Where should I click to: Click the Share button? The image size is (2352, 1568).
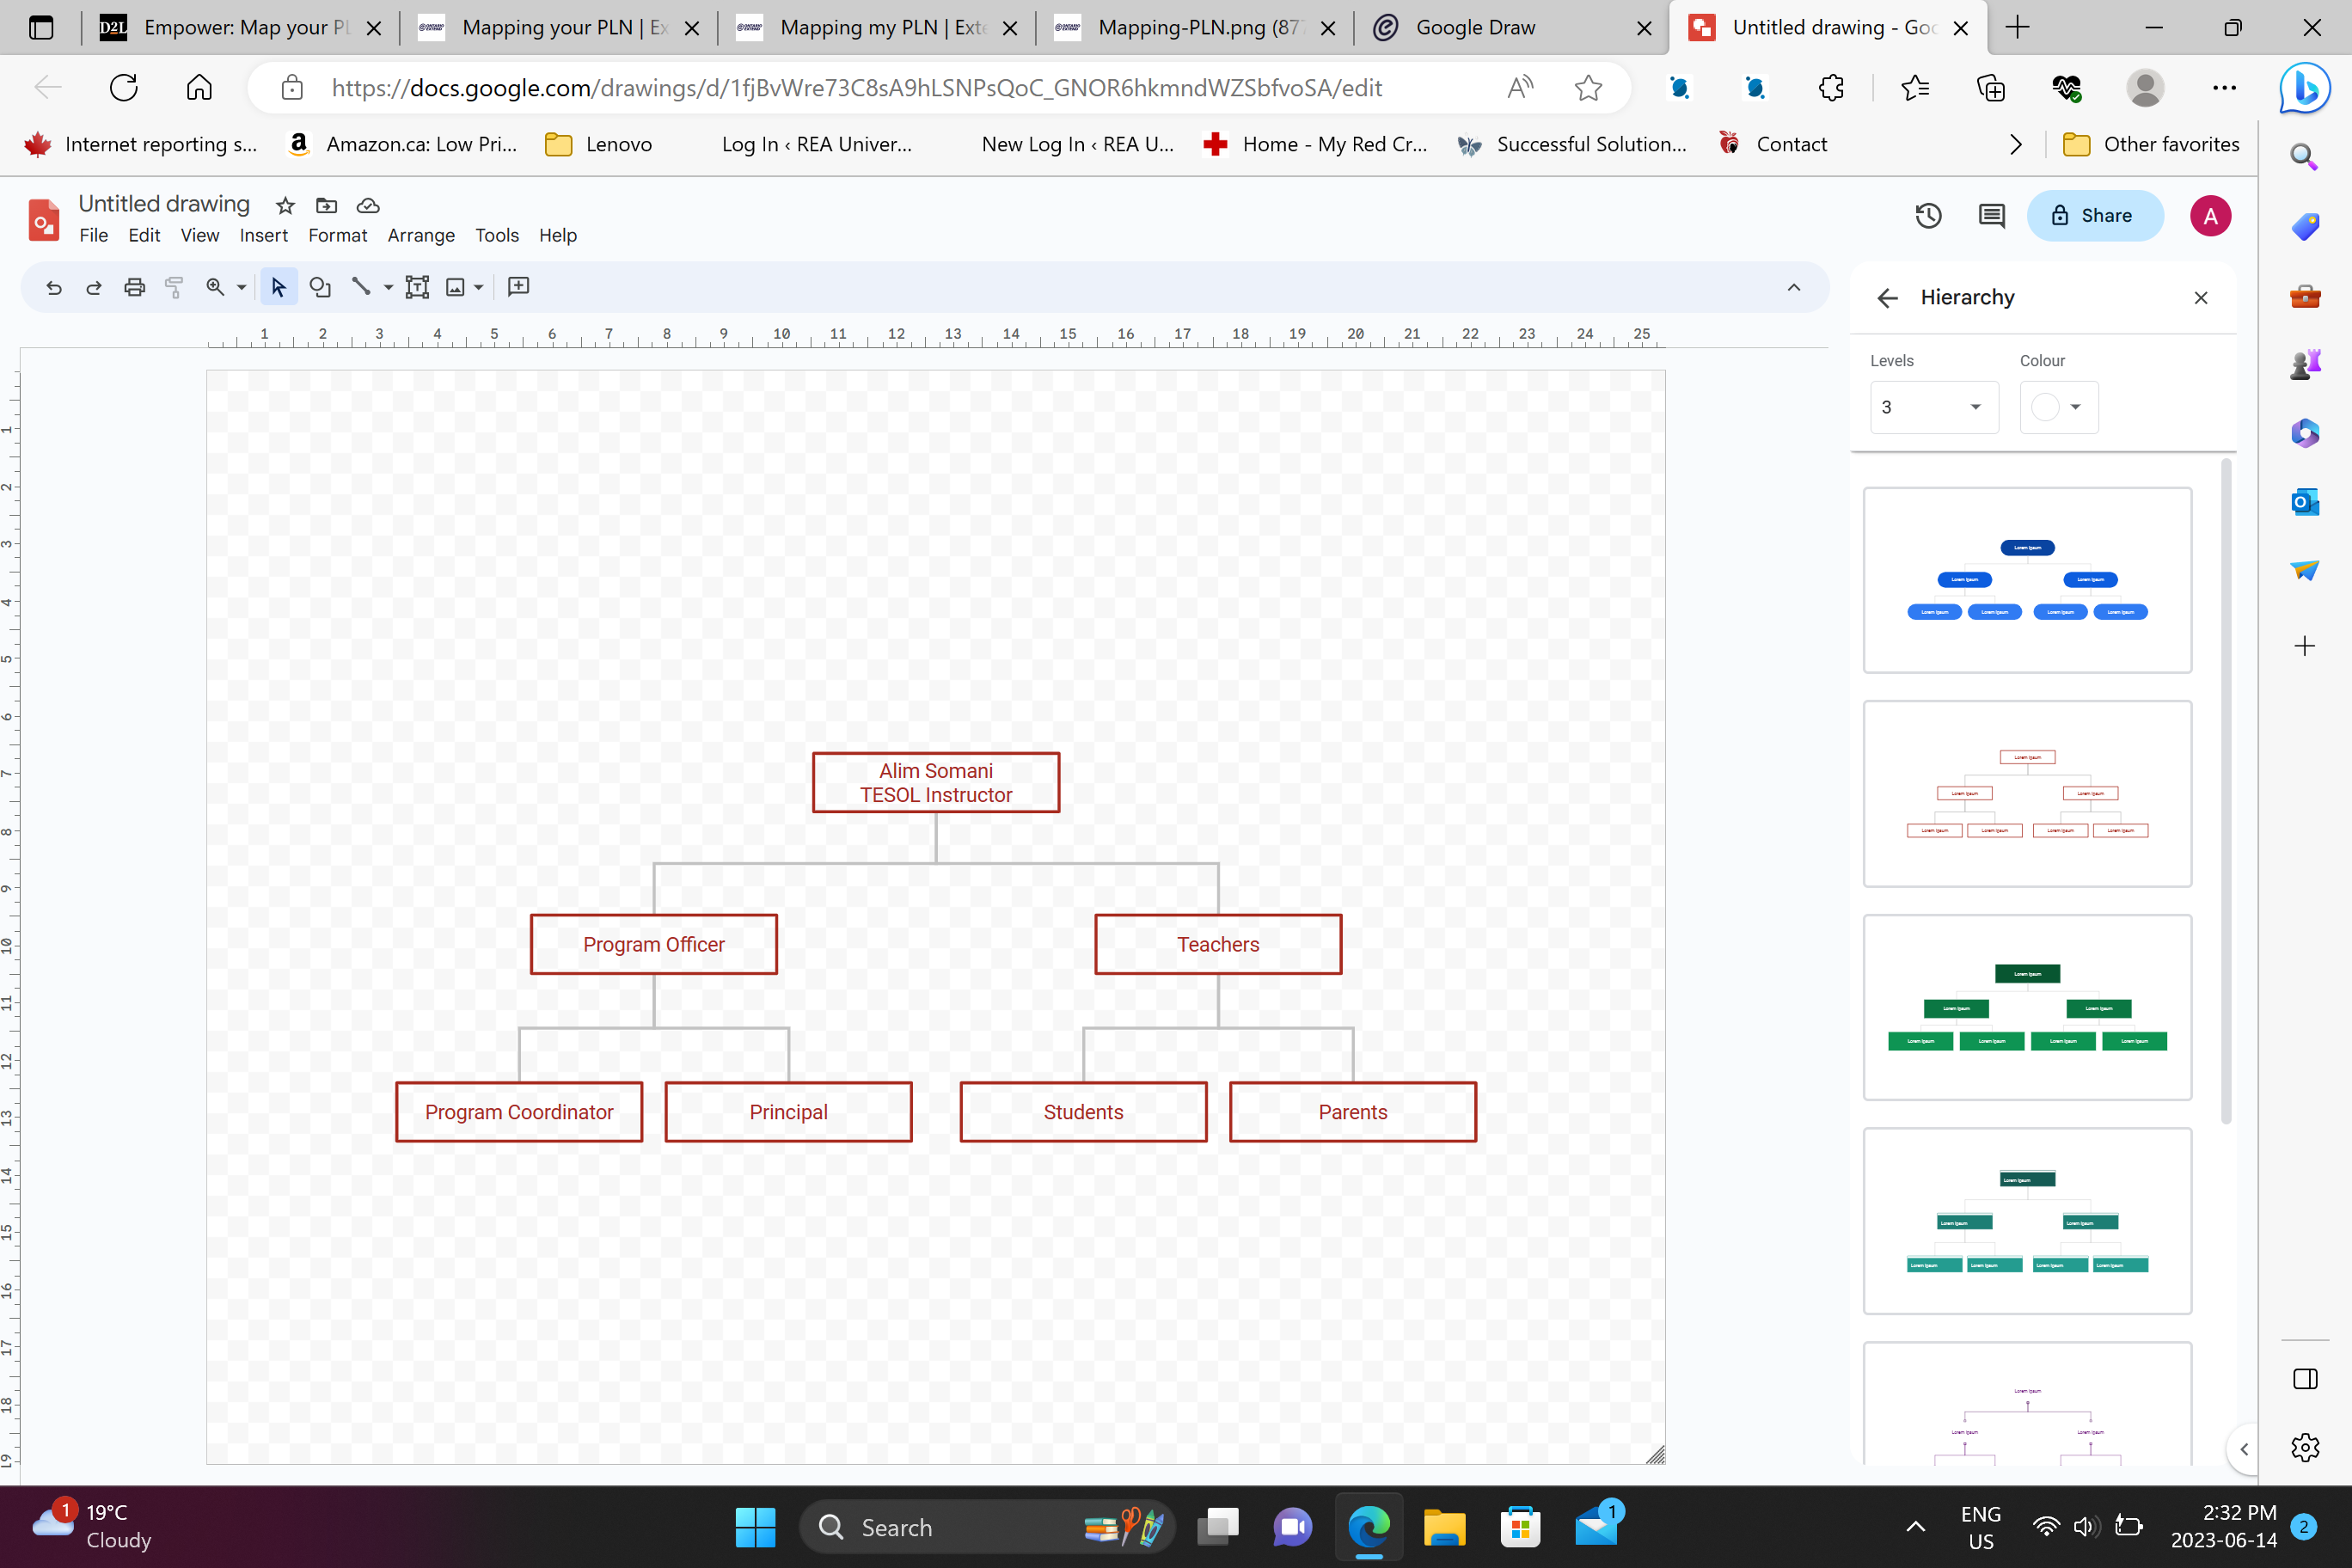click(x=2094, y=216)
